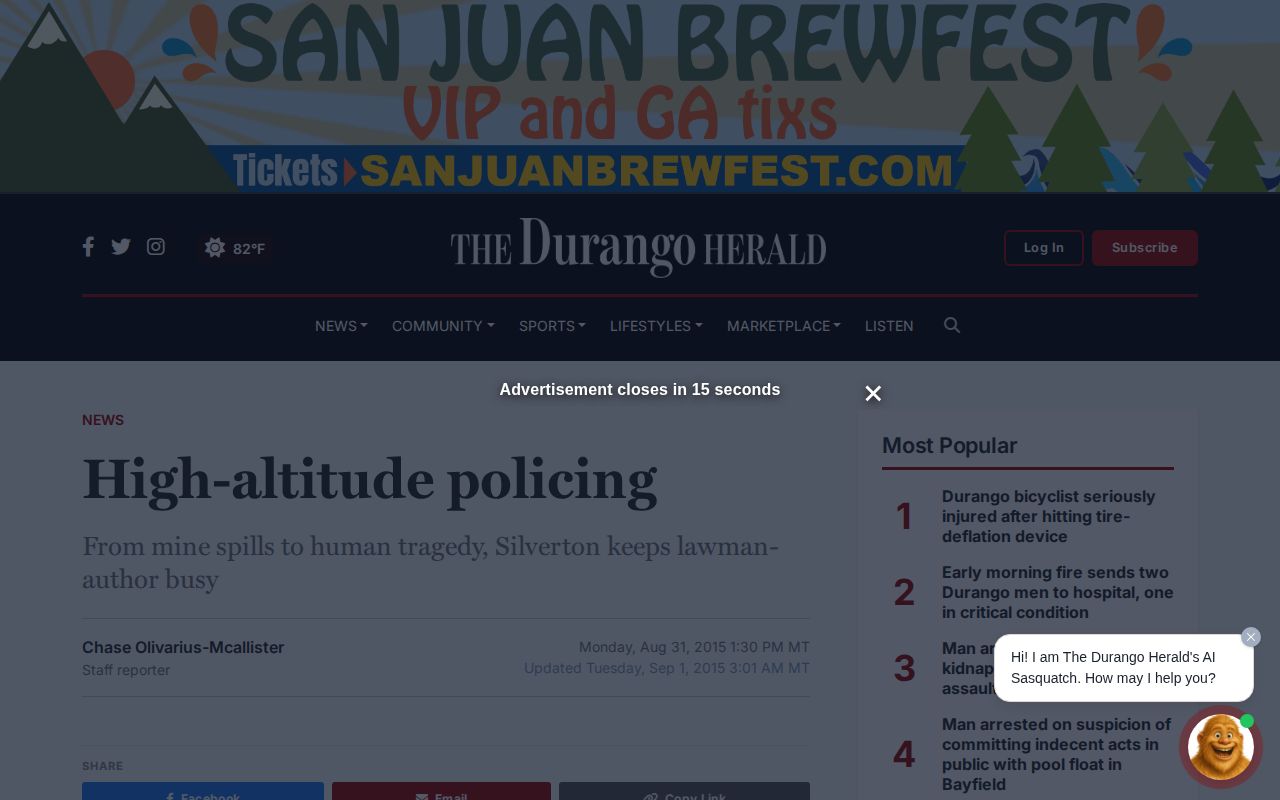Open the San Juan Brewfest banner ad
Viewport: 1280px width, 800px height.
640,96
